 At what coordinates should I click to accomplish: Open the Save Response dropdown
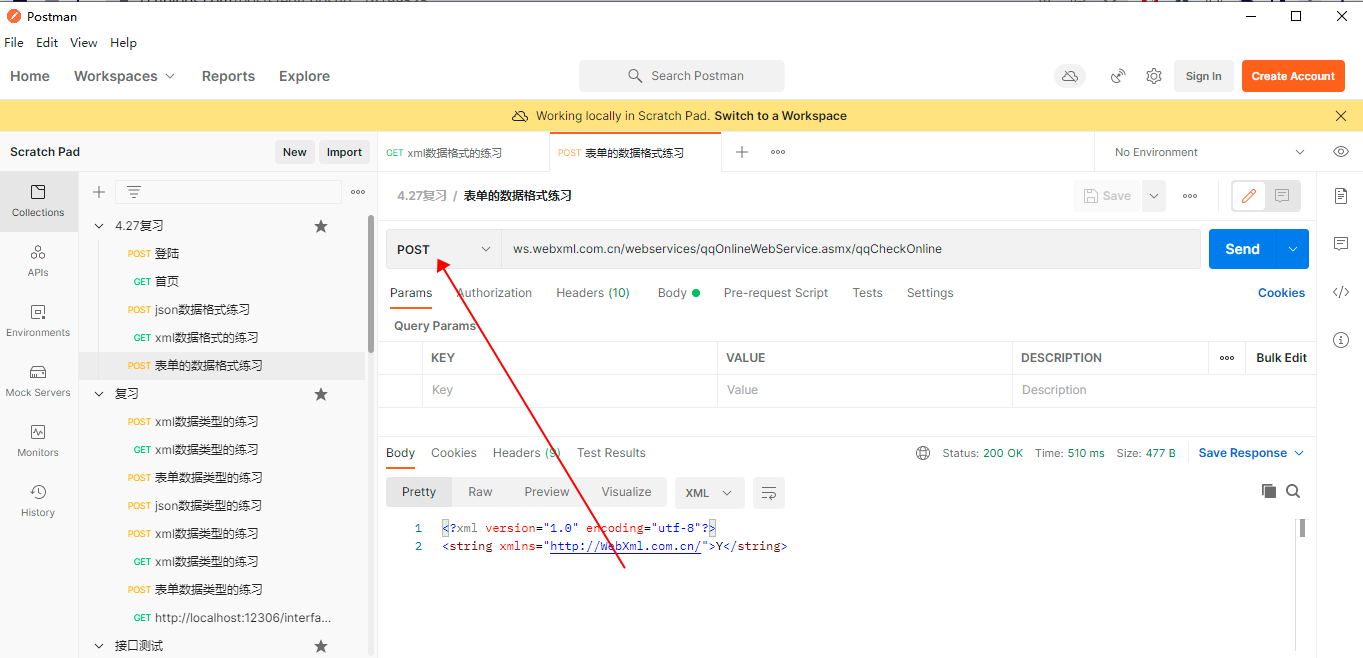point(1251,453)
